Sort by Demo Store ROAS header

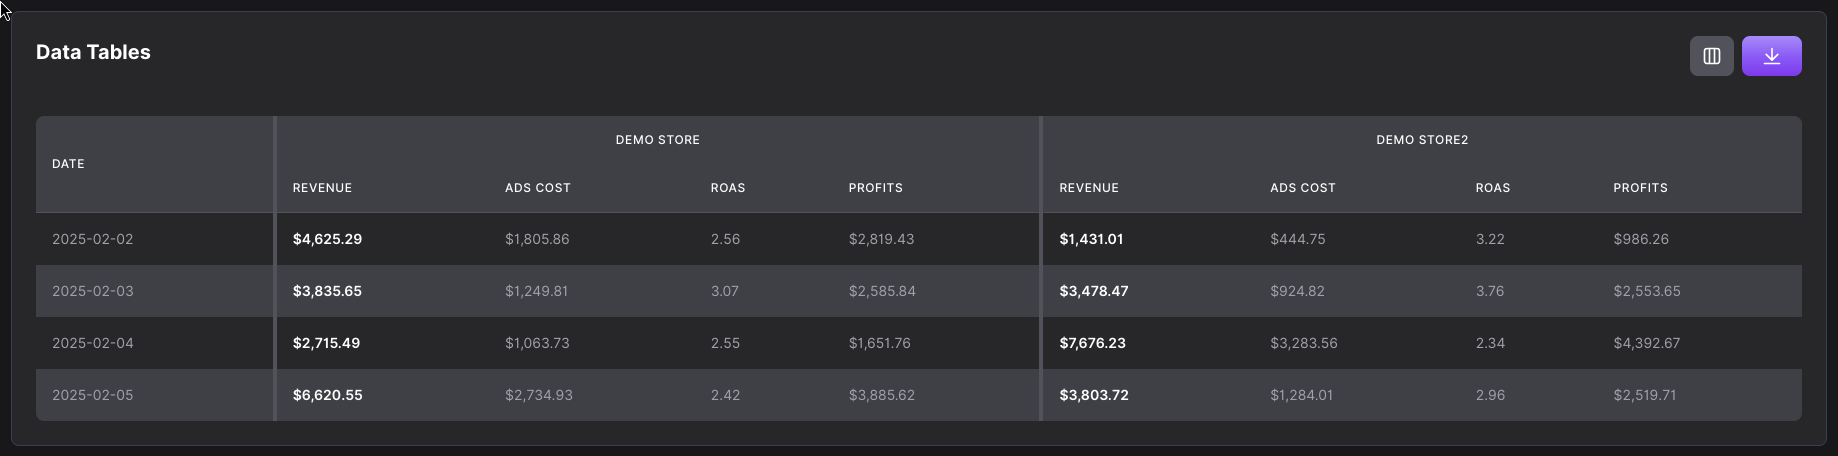coord(728,188)
